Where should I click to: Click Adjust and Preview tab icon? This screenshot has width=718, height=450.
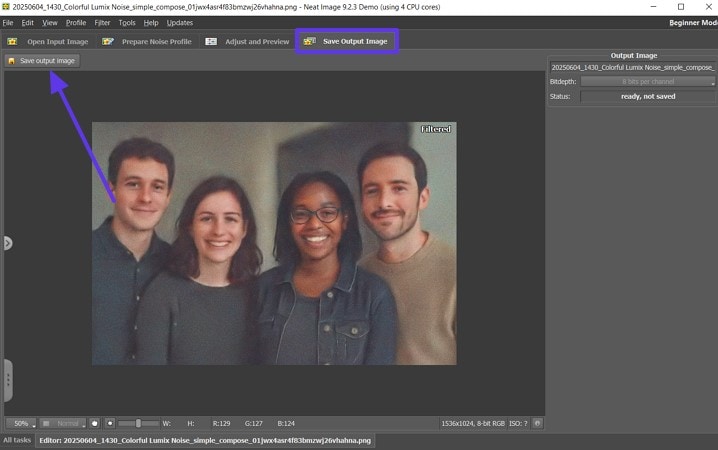[211, 42]
